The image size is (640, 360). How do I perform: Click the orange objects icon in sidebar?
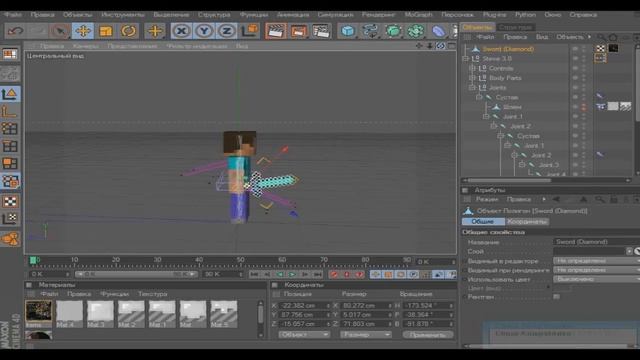click(10, 238)
